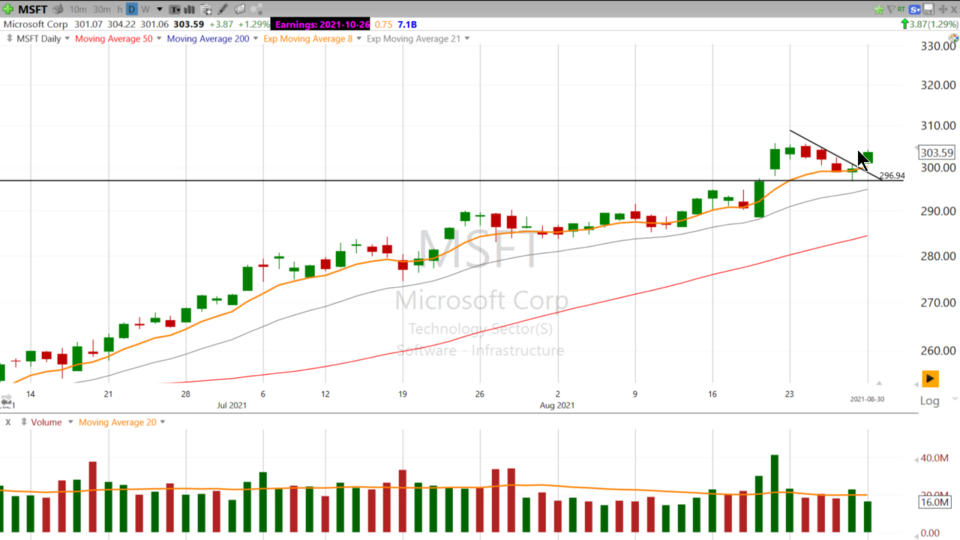
Task: Click the bar chart type icon
Action: 190,9
